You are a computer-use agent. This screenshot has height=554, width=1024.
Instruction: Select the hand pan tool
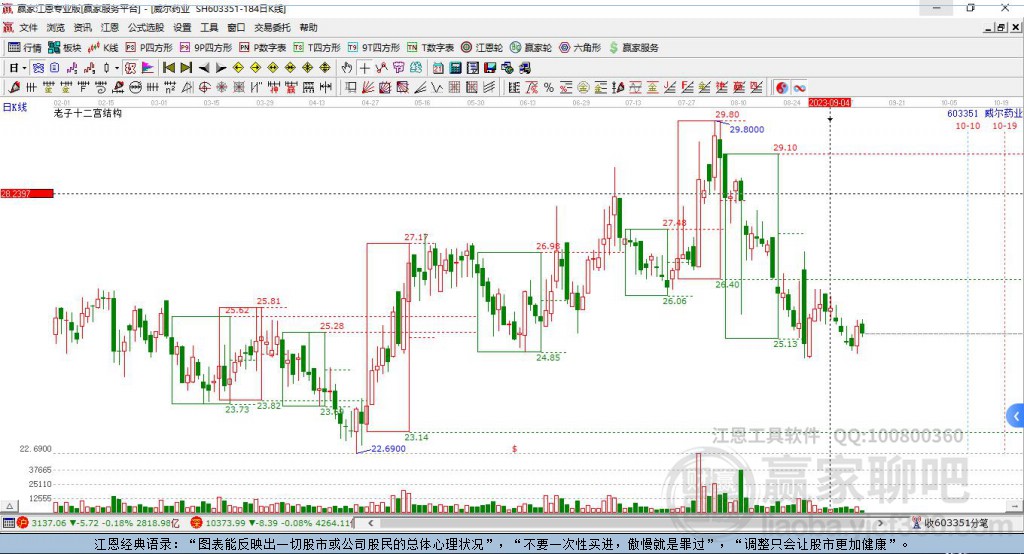(347, 68)
